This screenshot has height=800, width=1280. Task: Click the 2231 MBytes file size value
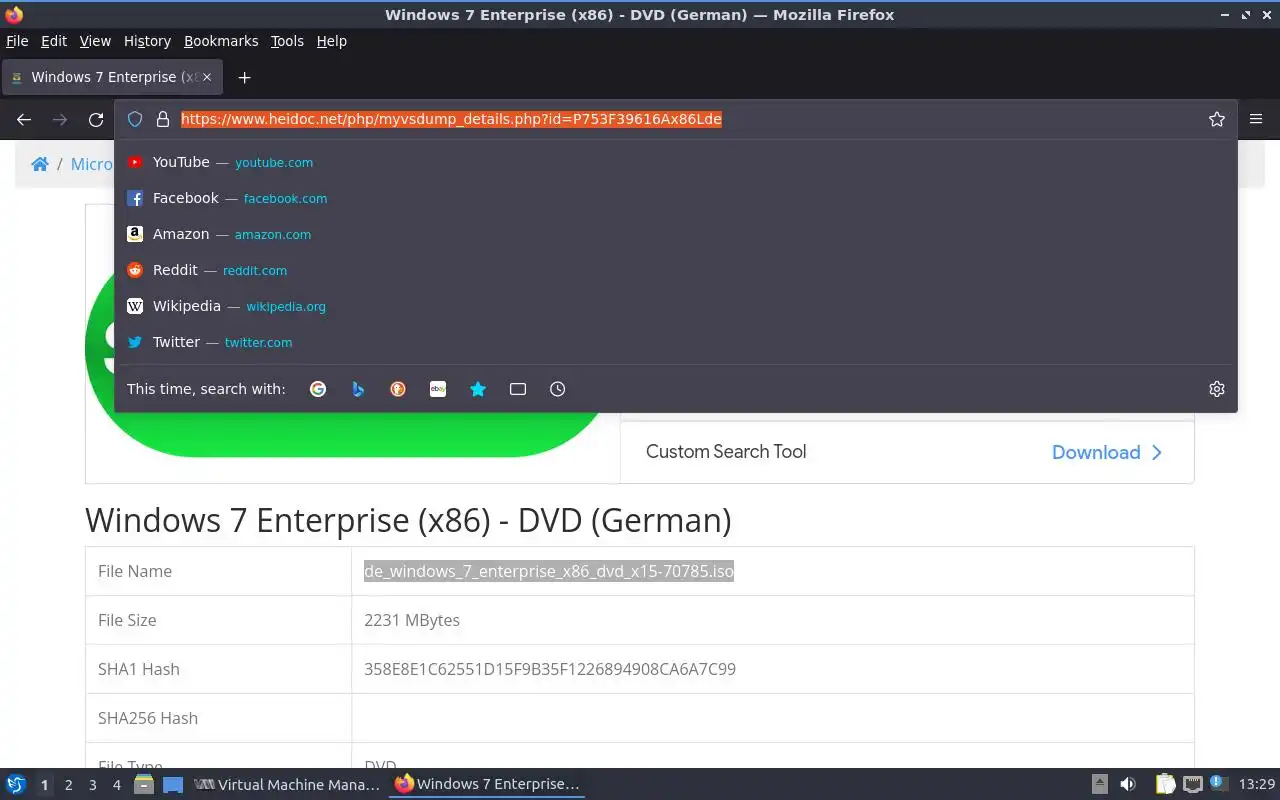click(412, 620)
